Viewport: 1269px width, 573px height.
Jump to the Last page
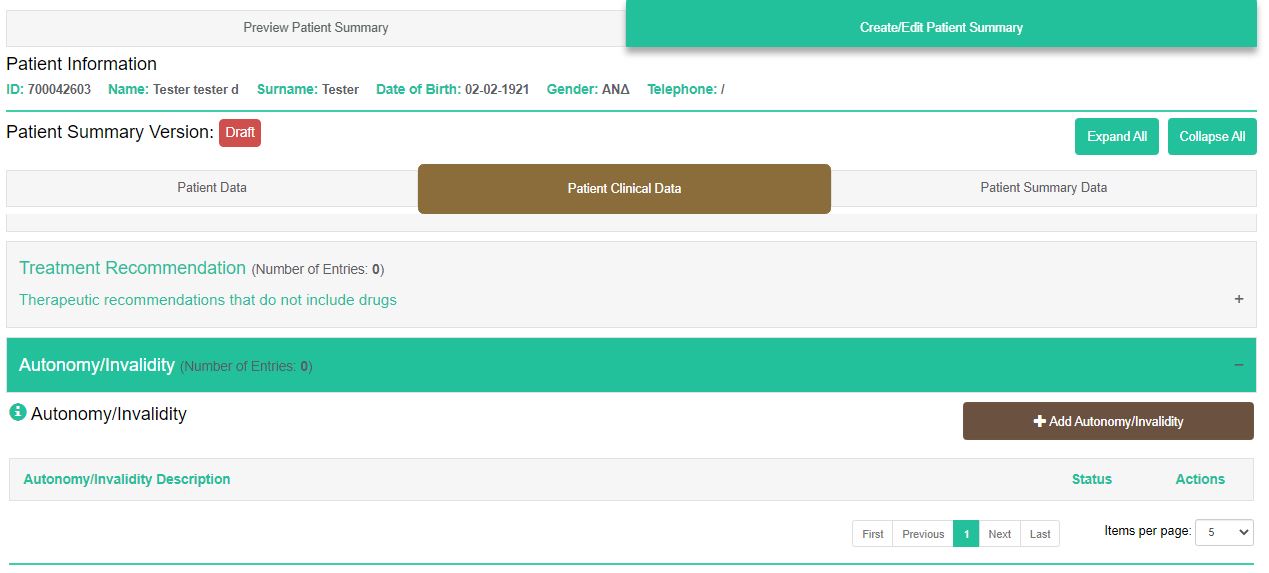[x=1040, y=534]
